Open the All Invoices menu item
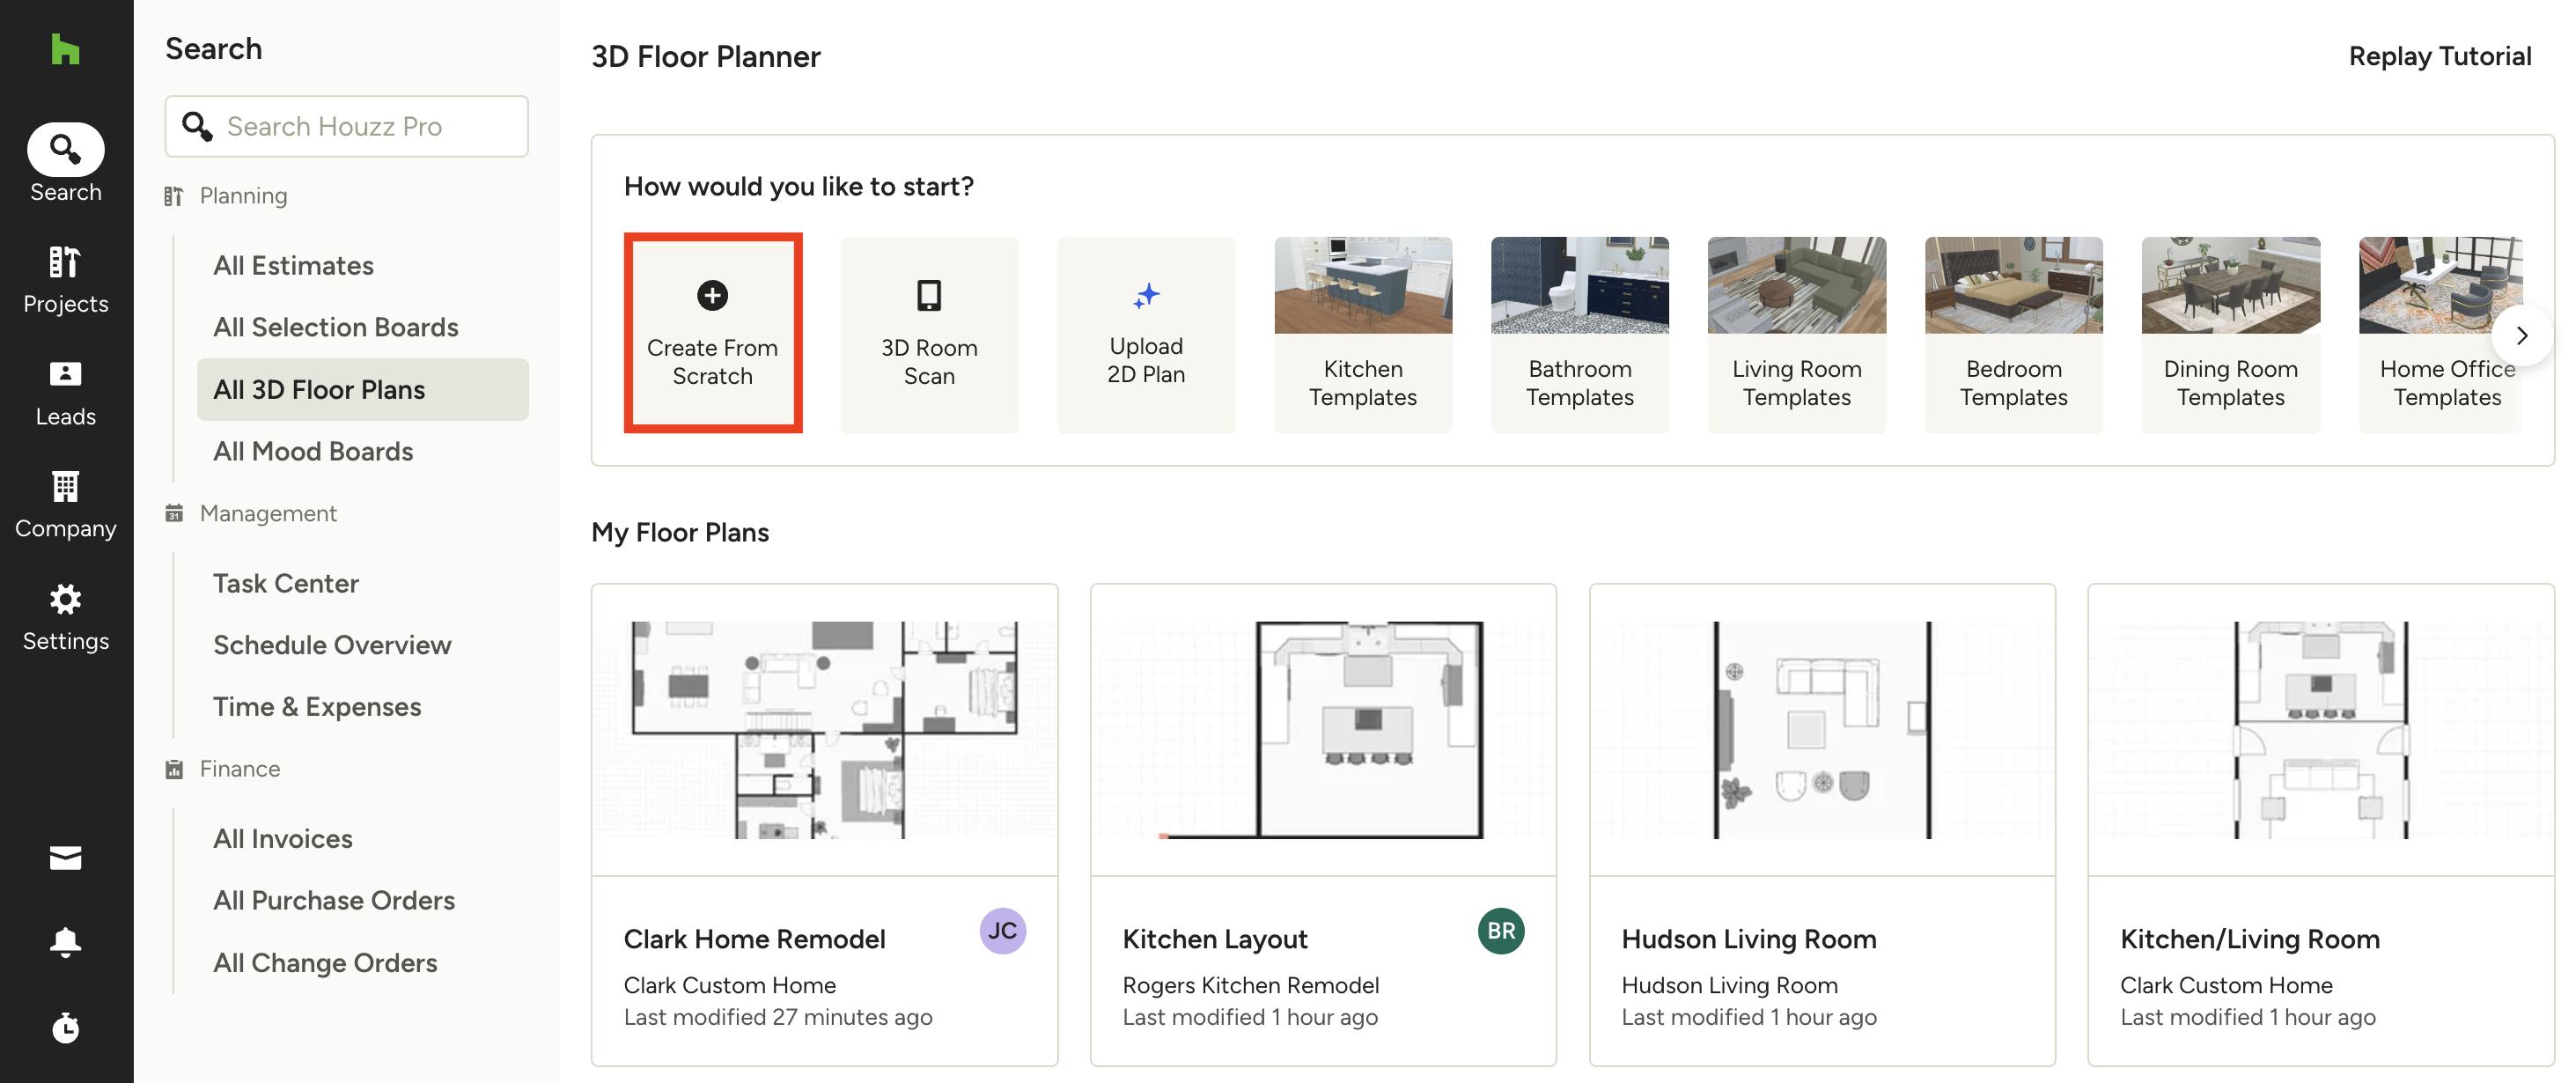The height and width of the screenshot is (1083, 2576). coord(282,838)
